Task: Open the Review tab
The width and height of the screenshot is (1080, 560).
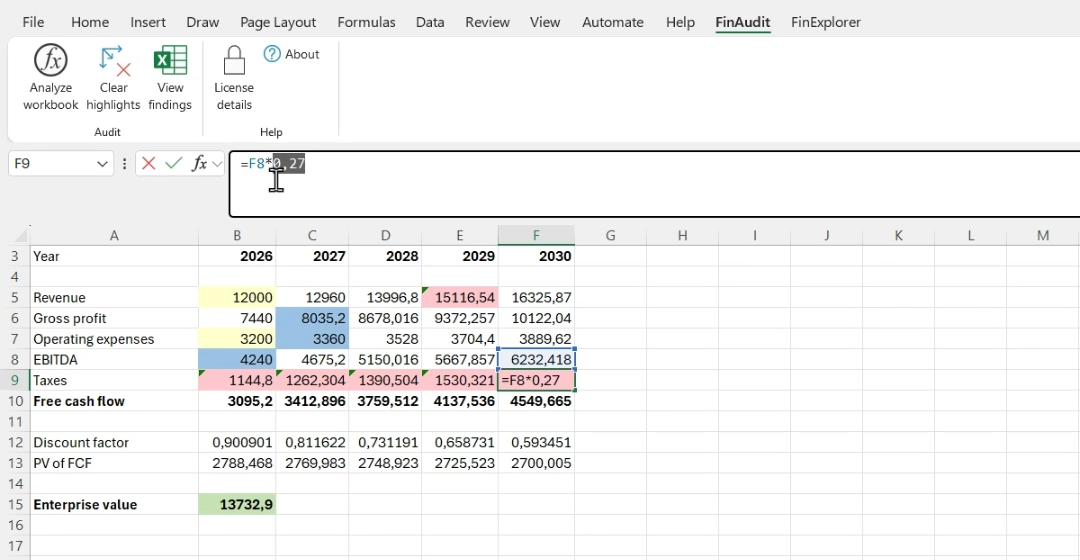Action: [487, 22]
